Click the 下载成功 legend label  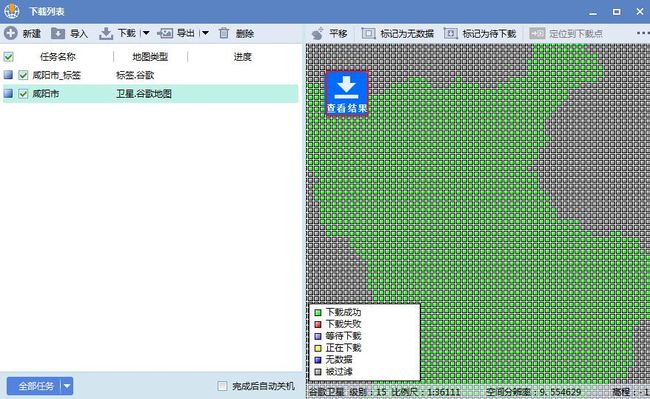pyautogui.click(x=343, y=312)
